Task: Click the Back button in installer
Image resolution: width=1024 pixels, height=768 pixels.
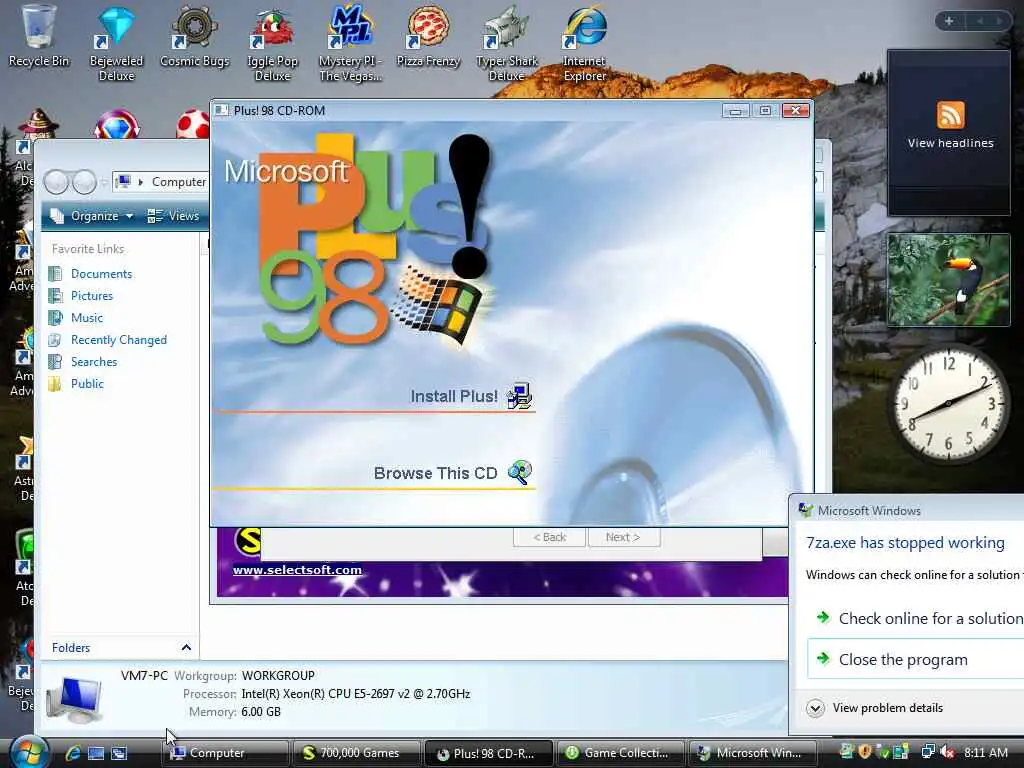Action: tap(549, 537)
